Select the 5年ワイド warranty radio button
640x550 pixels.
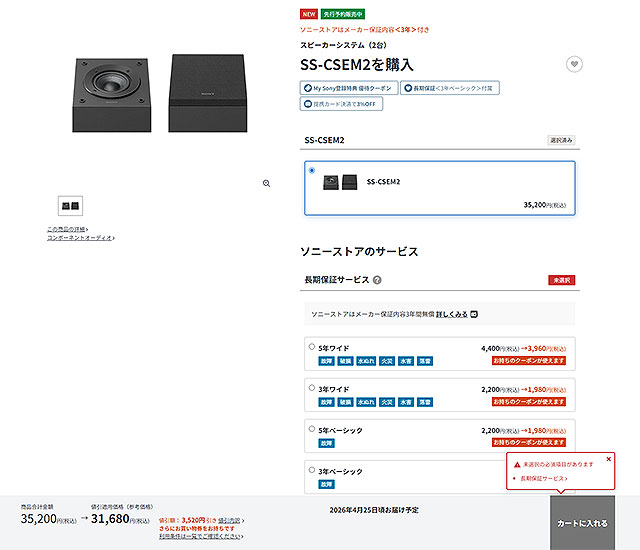click(x=313, y=347)
